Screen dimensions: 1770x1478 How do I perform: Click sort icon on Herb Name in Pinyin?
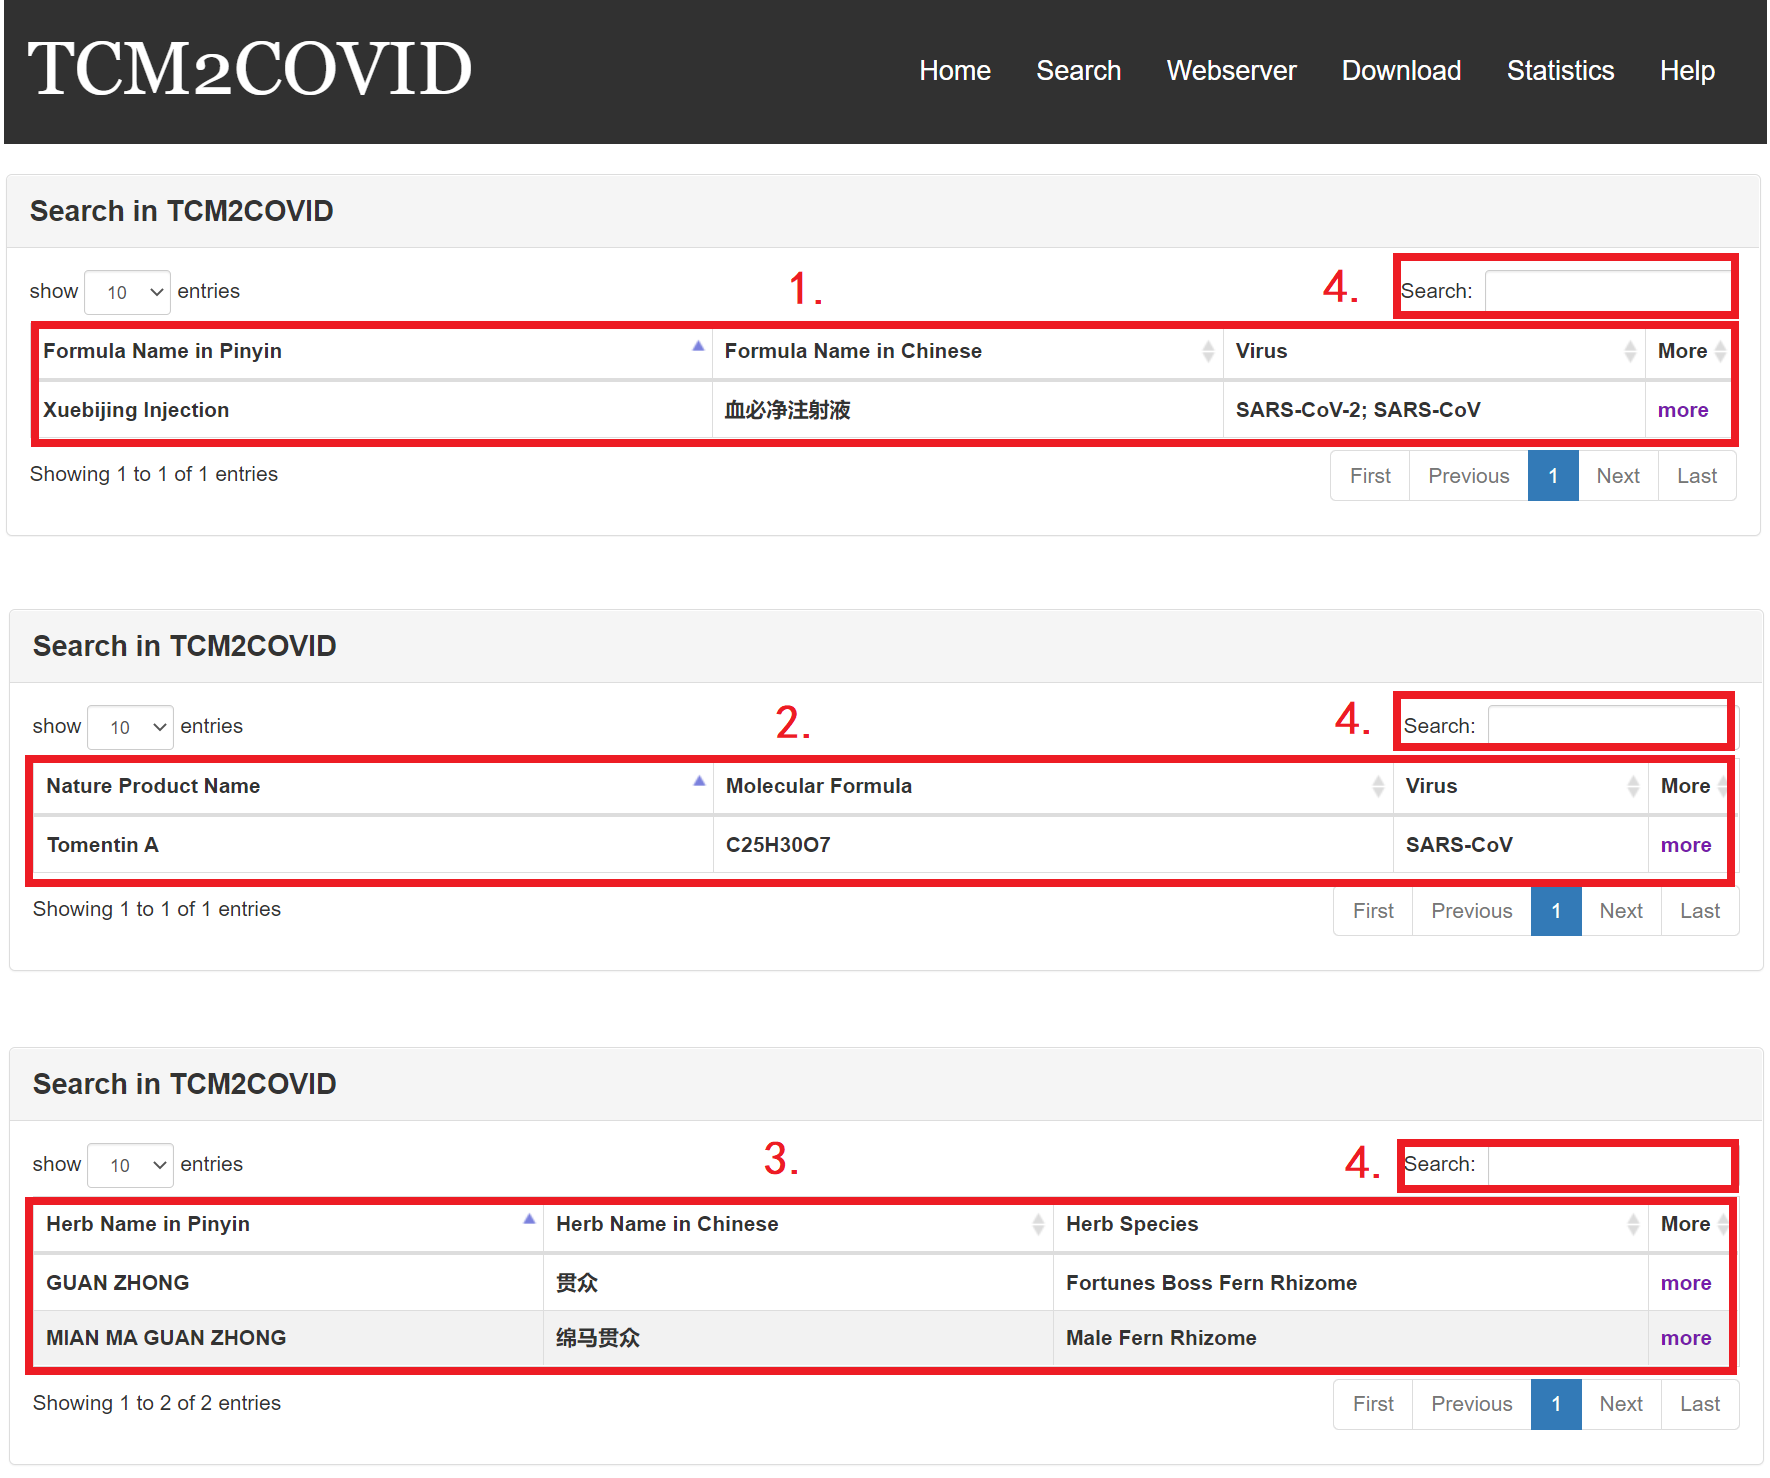(x=529, y=1220)
